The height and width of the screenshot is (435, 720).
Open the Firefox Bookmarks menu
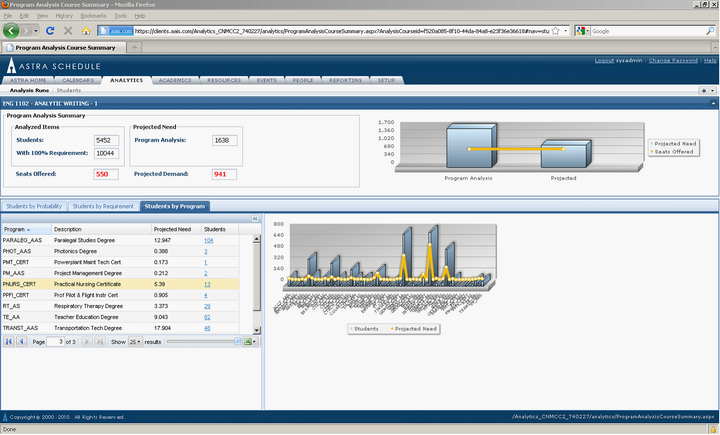(x=93, y=16)
